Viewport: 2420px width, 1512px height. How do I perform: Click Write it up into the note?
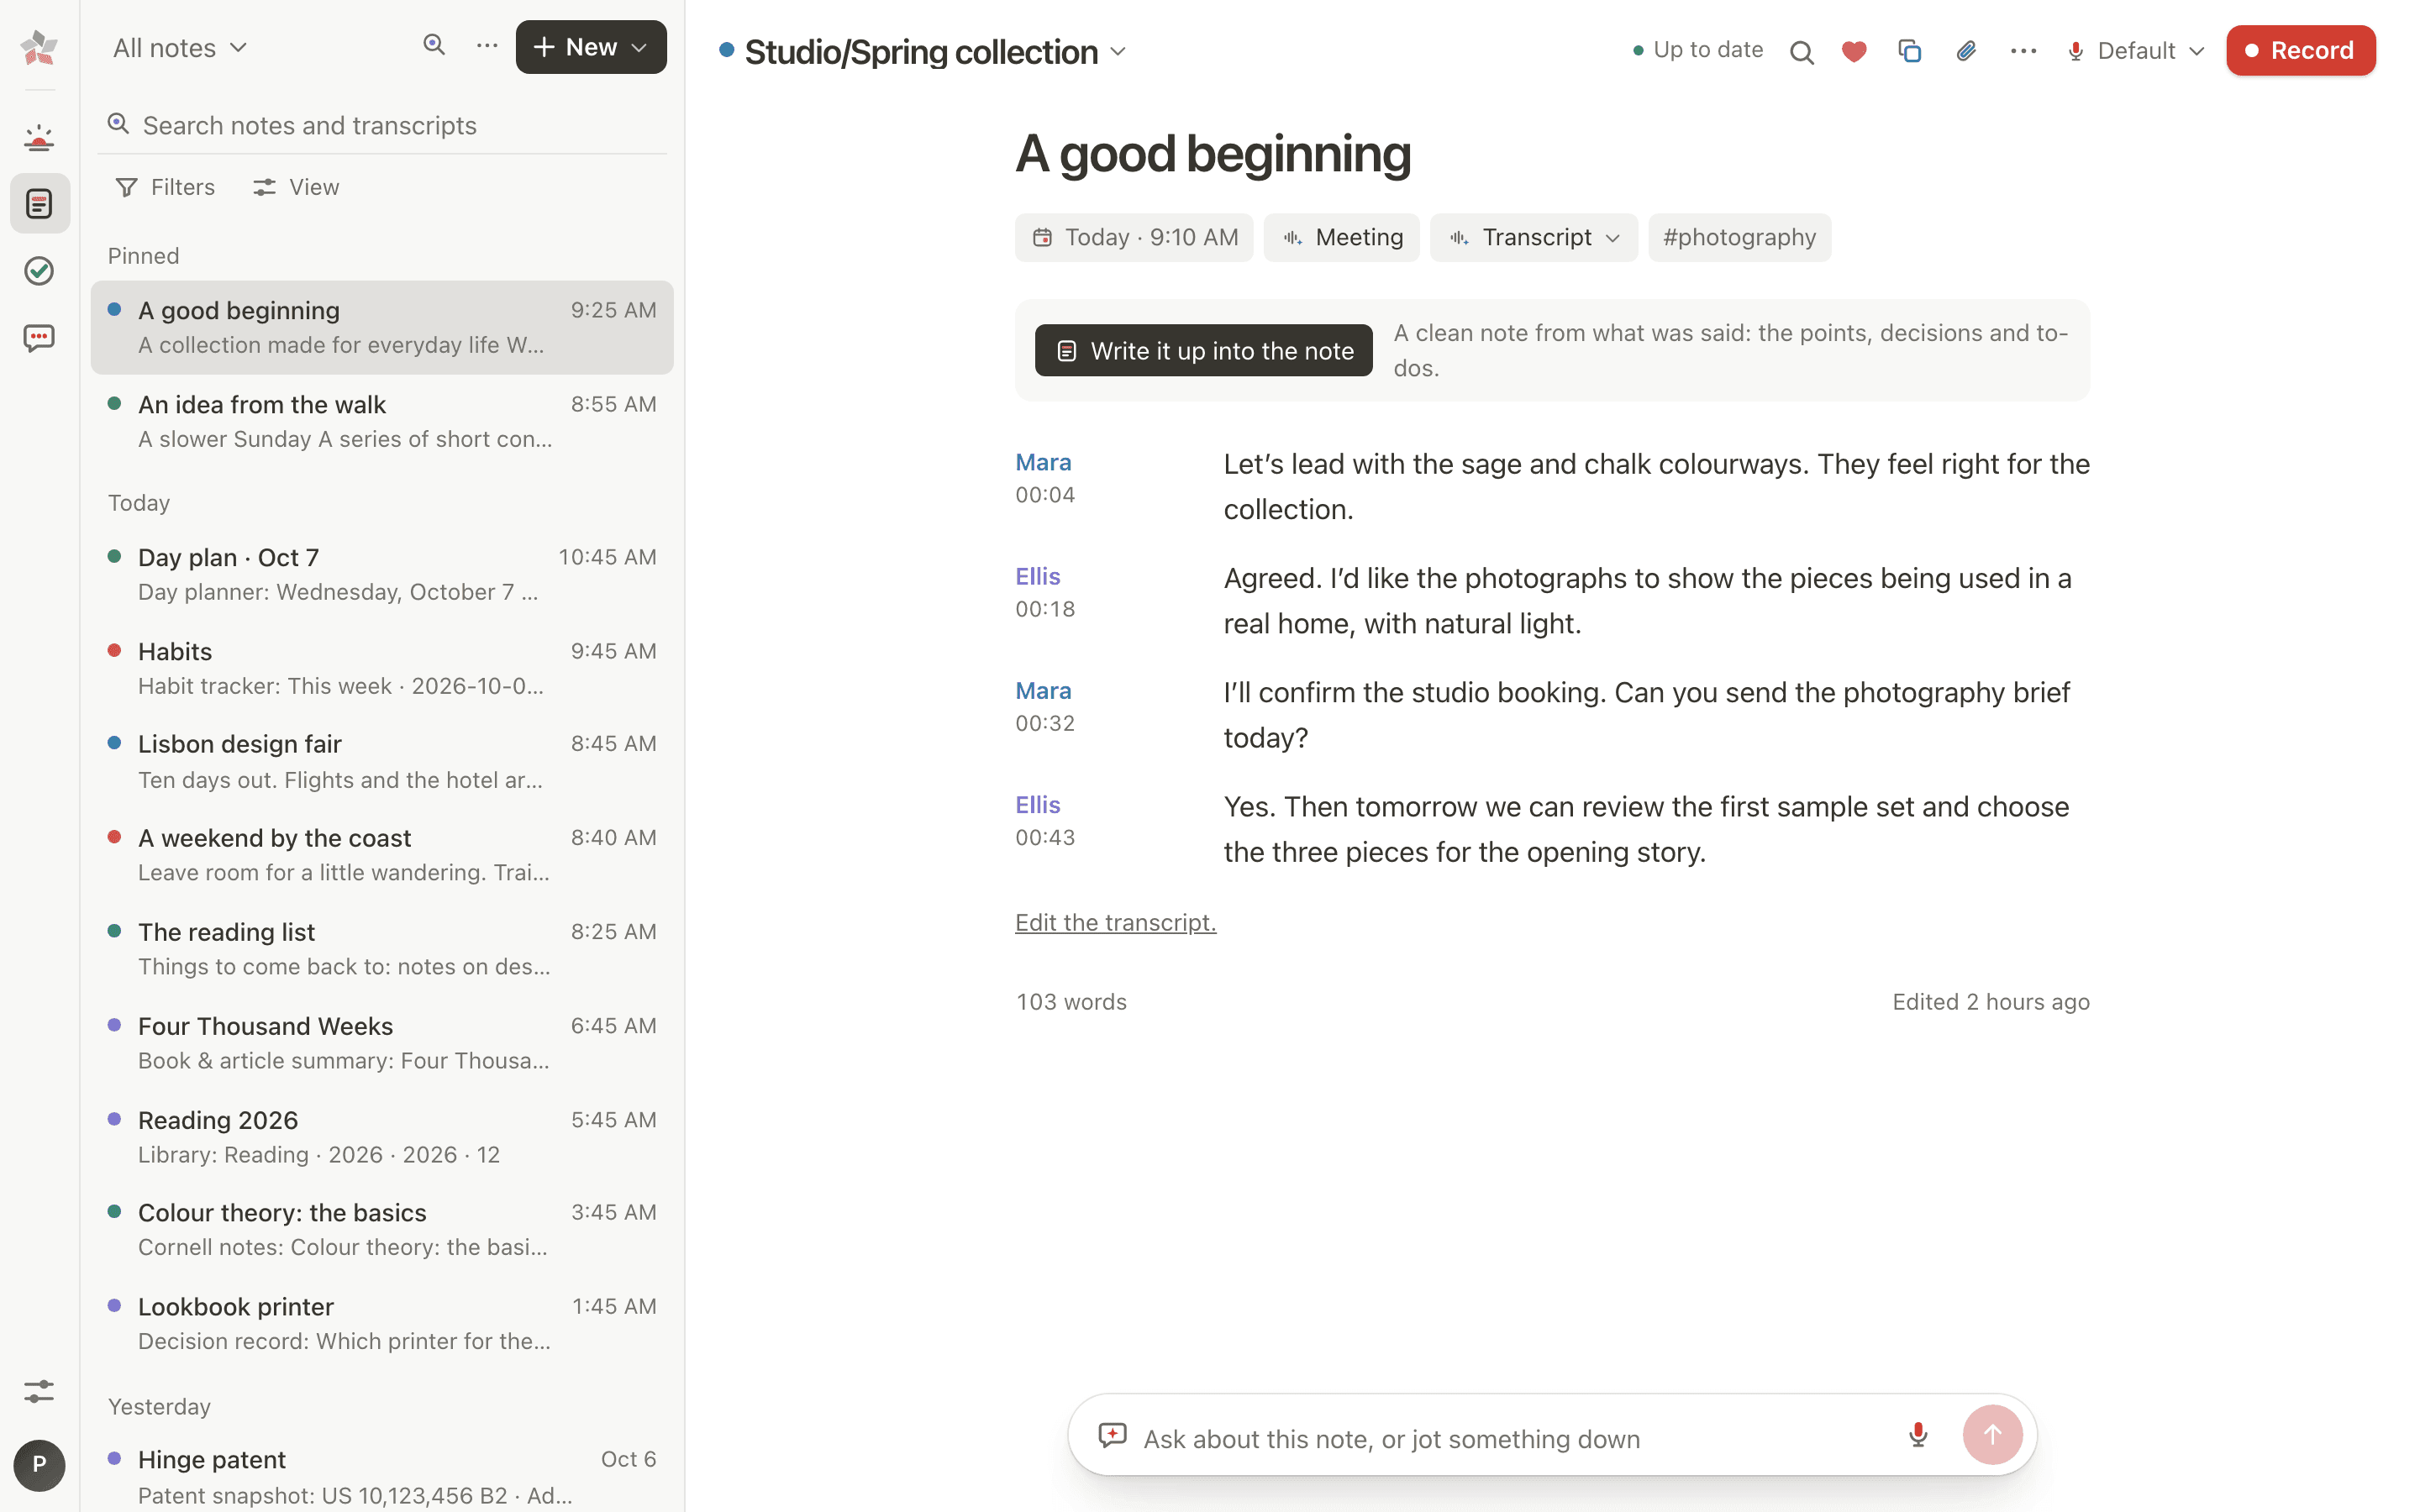(1203, 351)
